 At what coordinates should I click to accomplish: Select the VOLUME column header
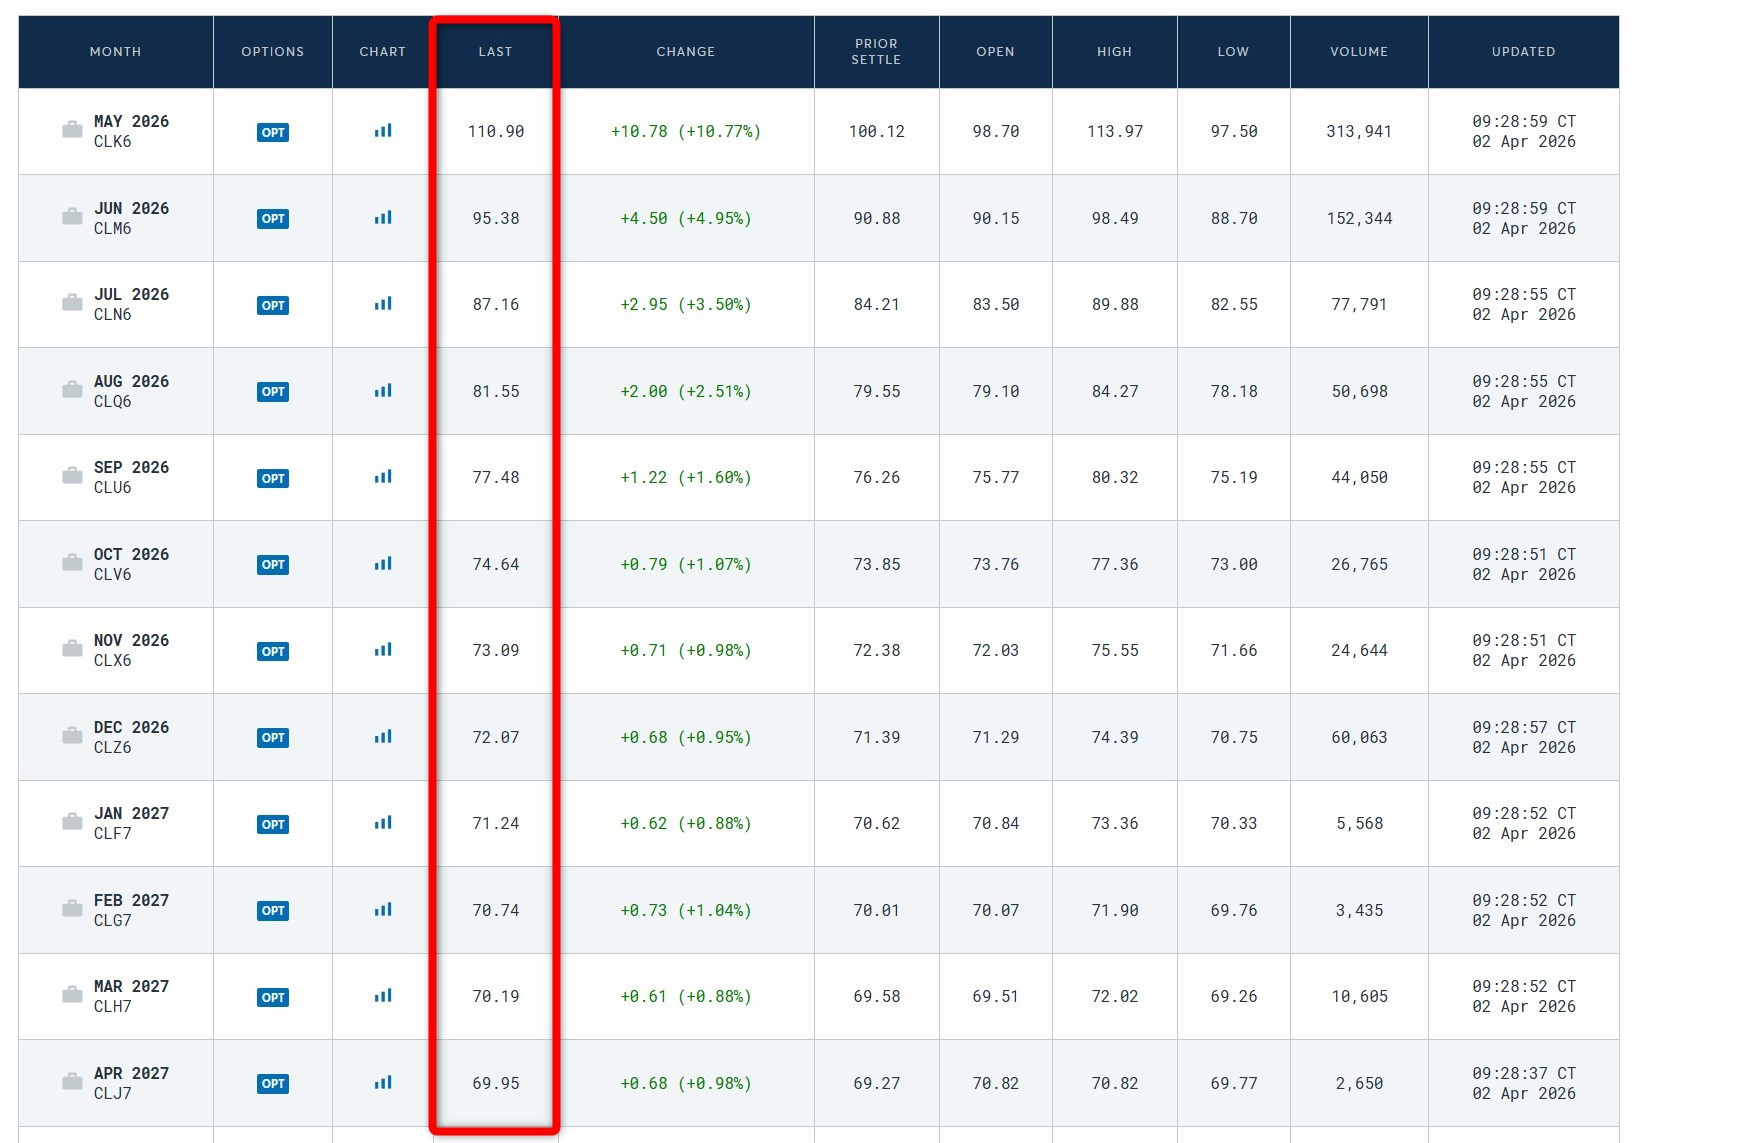[1358, 52]
